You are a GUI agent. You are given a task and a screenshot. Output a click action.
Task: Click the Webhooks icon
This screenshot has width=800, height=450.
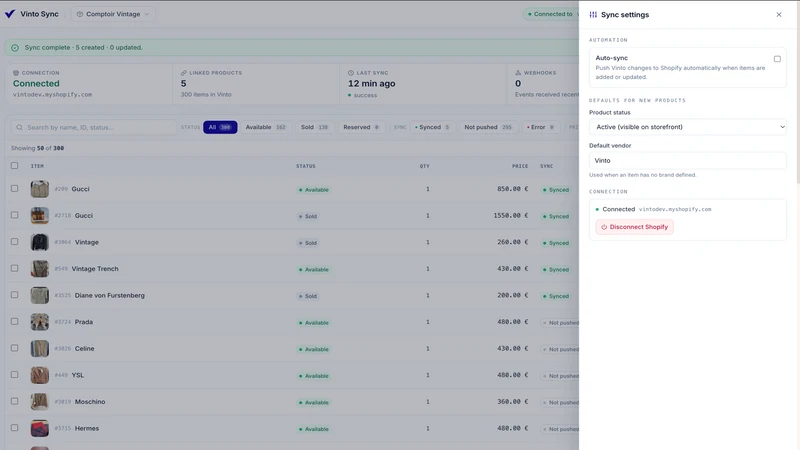coord(518,73)
